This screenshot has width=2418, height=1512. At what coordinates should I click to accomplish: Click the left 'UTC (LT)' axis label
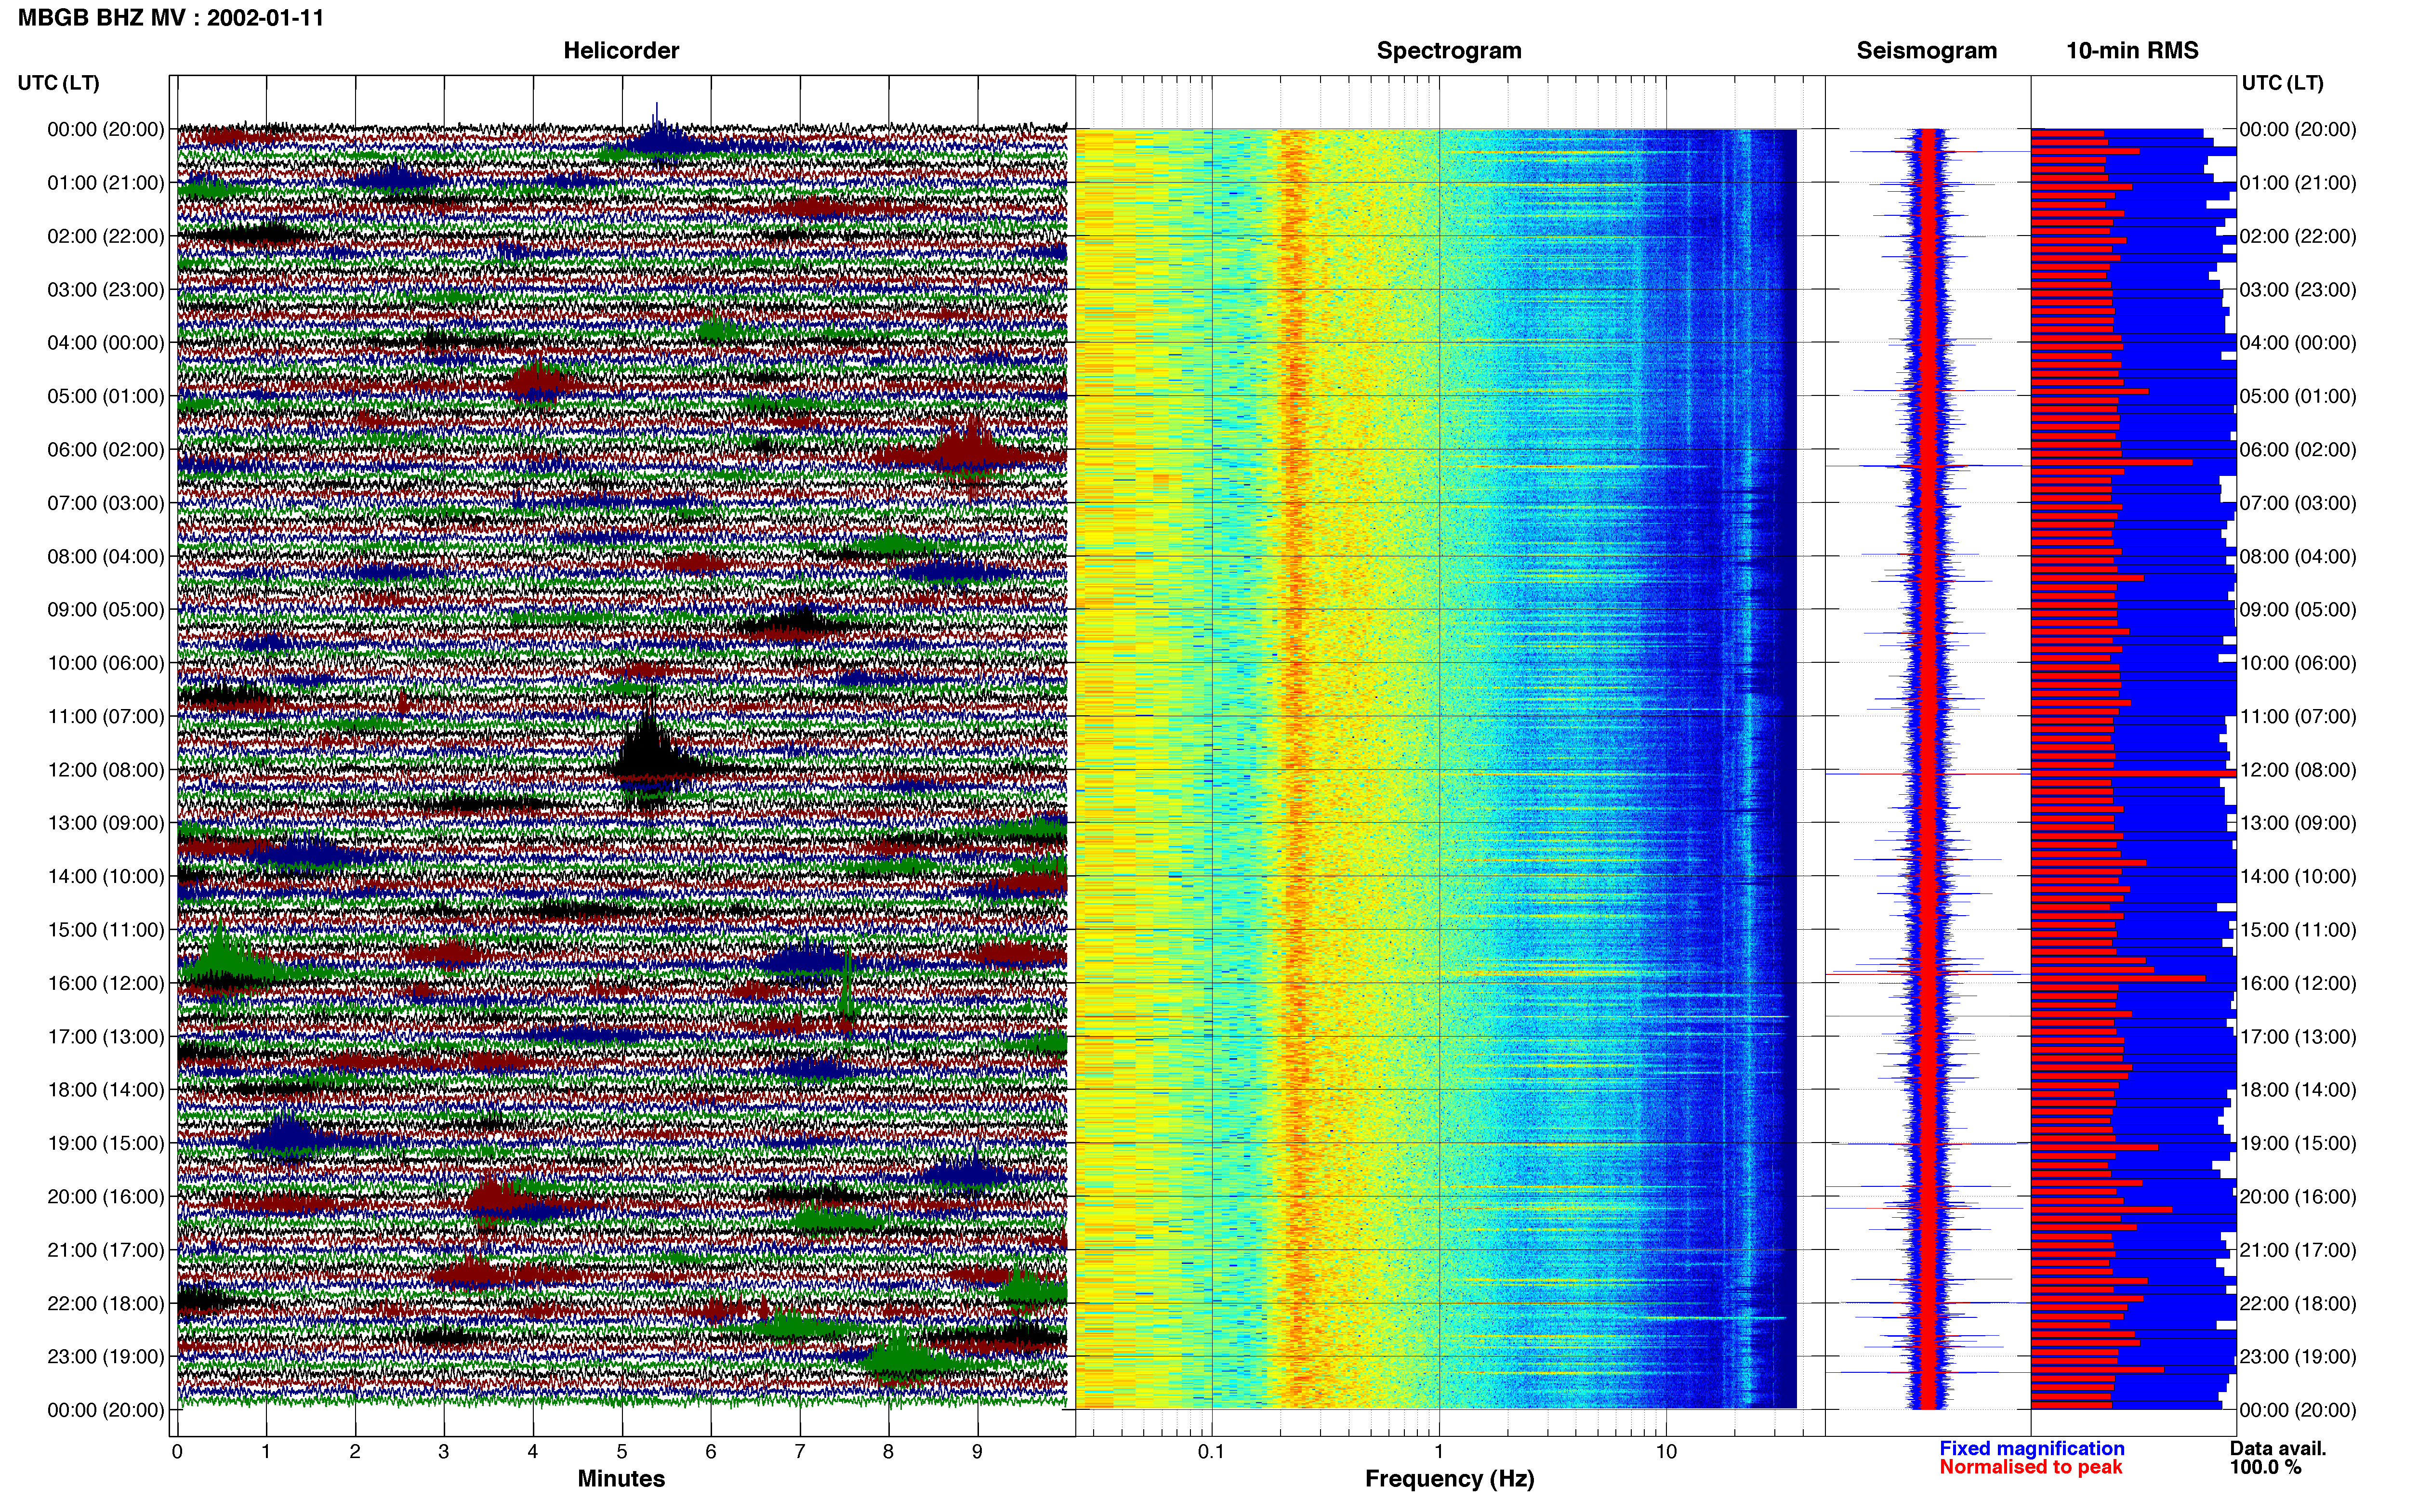click(59, 83)
